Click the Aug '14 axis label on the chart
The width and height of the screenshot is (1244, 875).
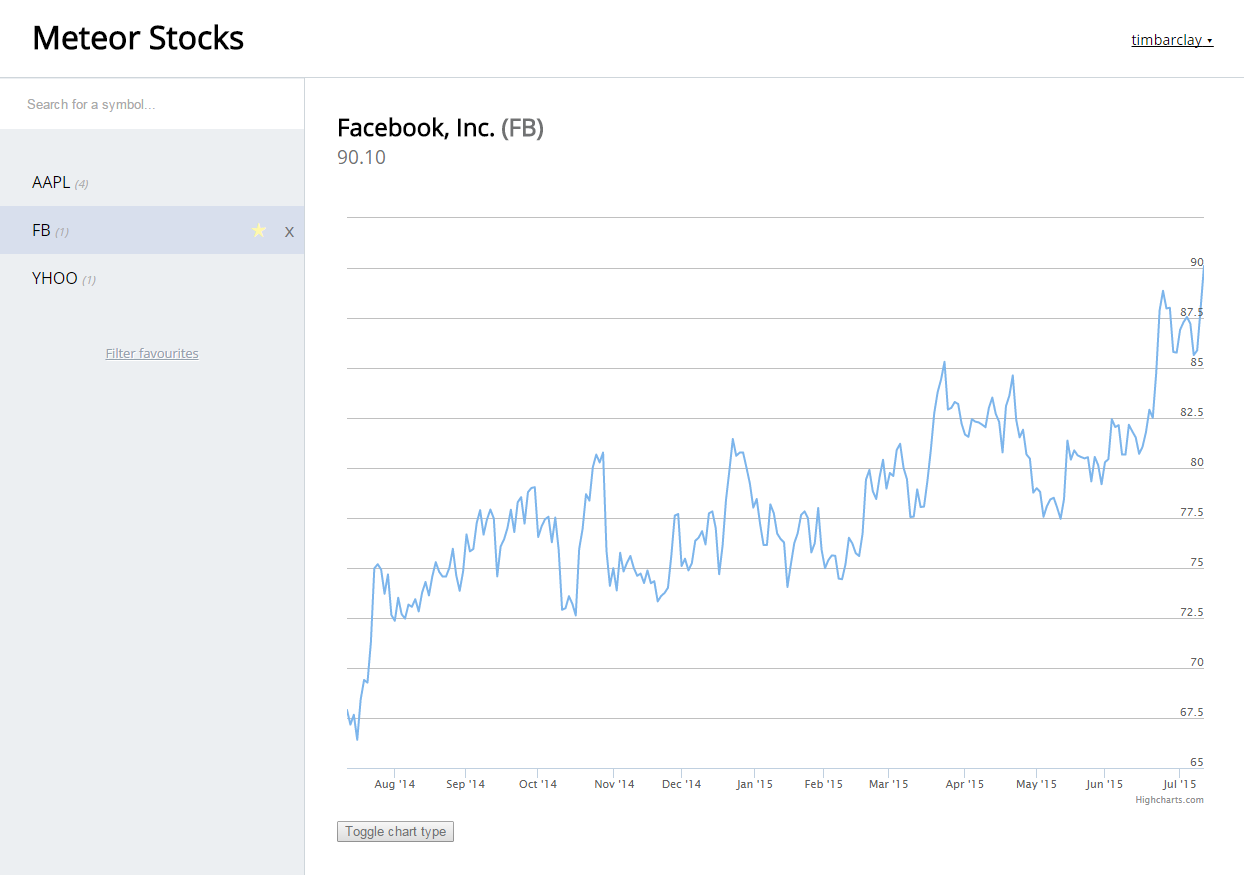(394, 784)
